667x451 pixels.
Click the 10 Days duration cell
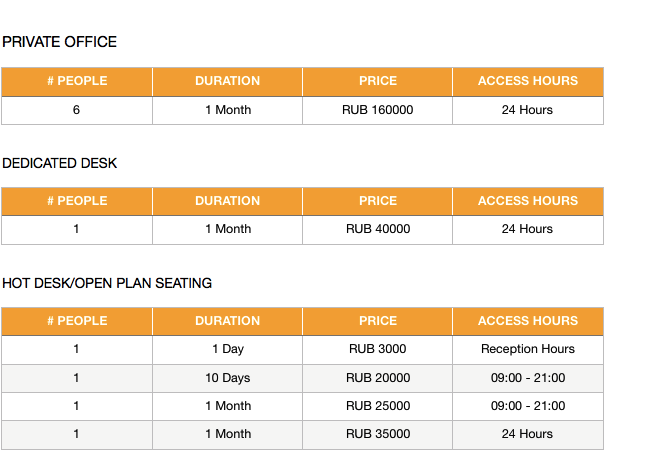point(228,378)
